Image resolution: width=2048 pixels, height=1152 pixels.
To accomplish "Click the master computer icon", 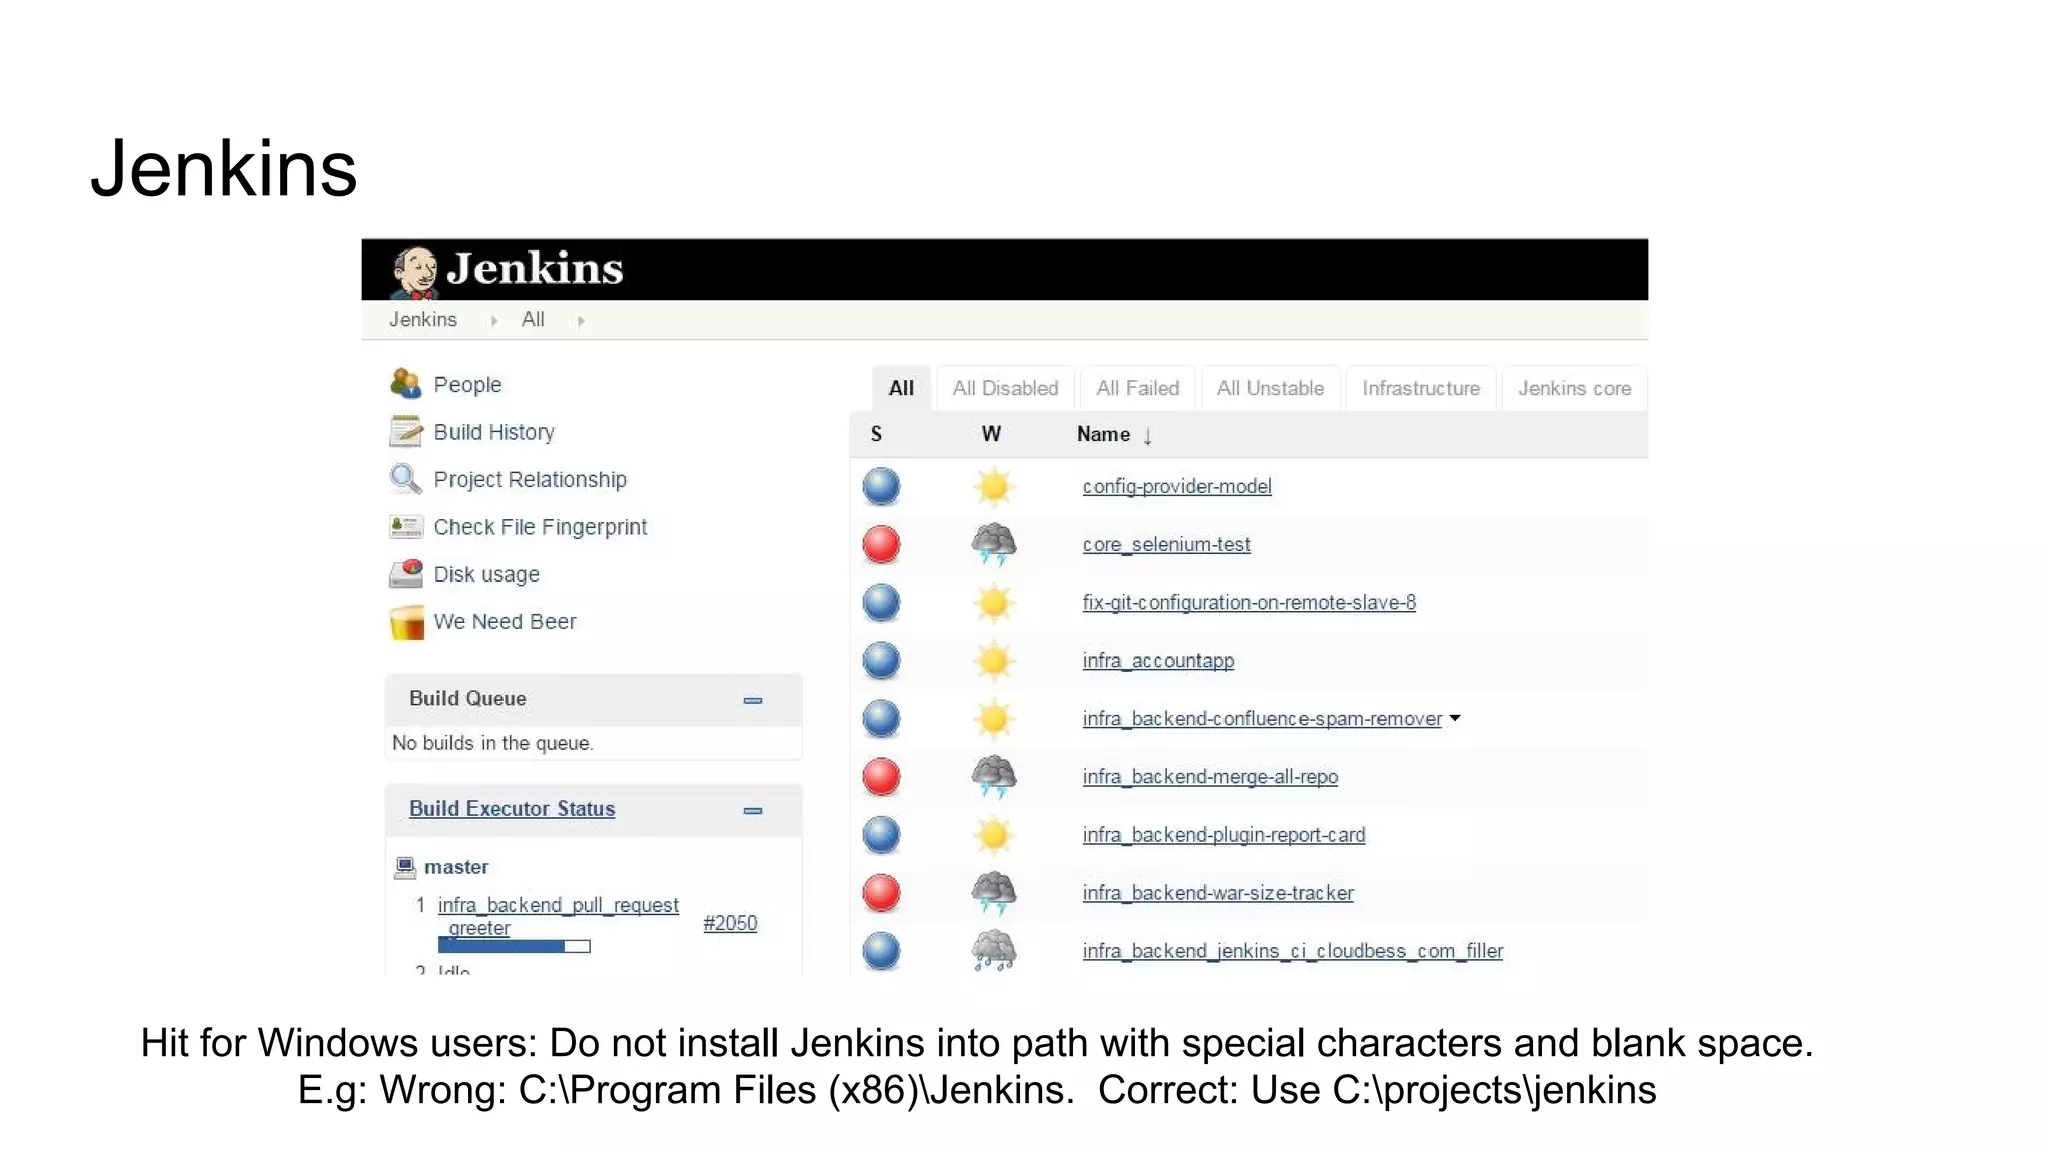I will [x=405, y=867].
